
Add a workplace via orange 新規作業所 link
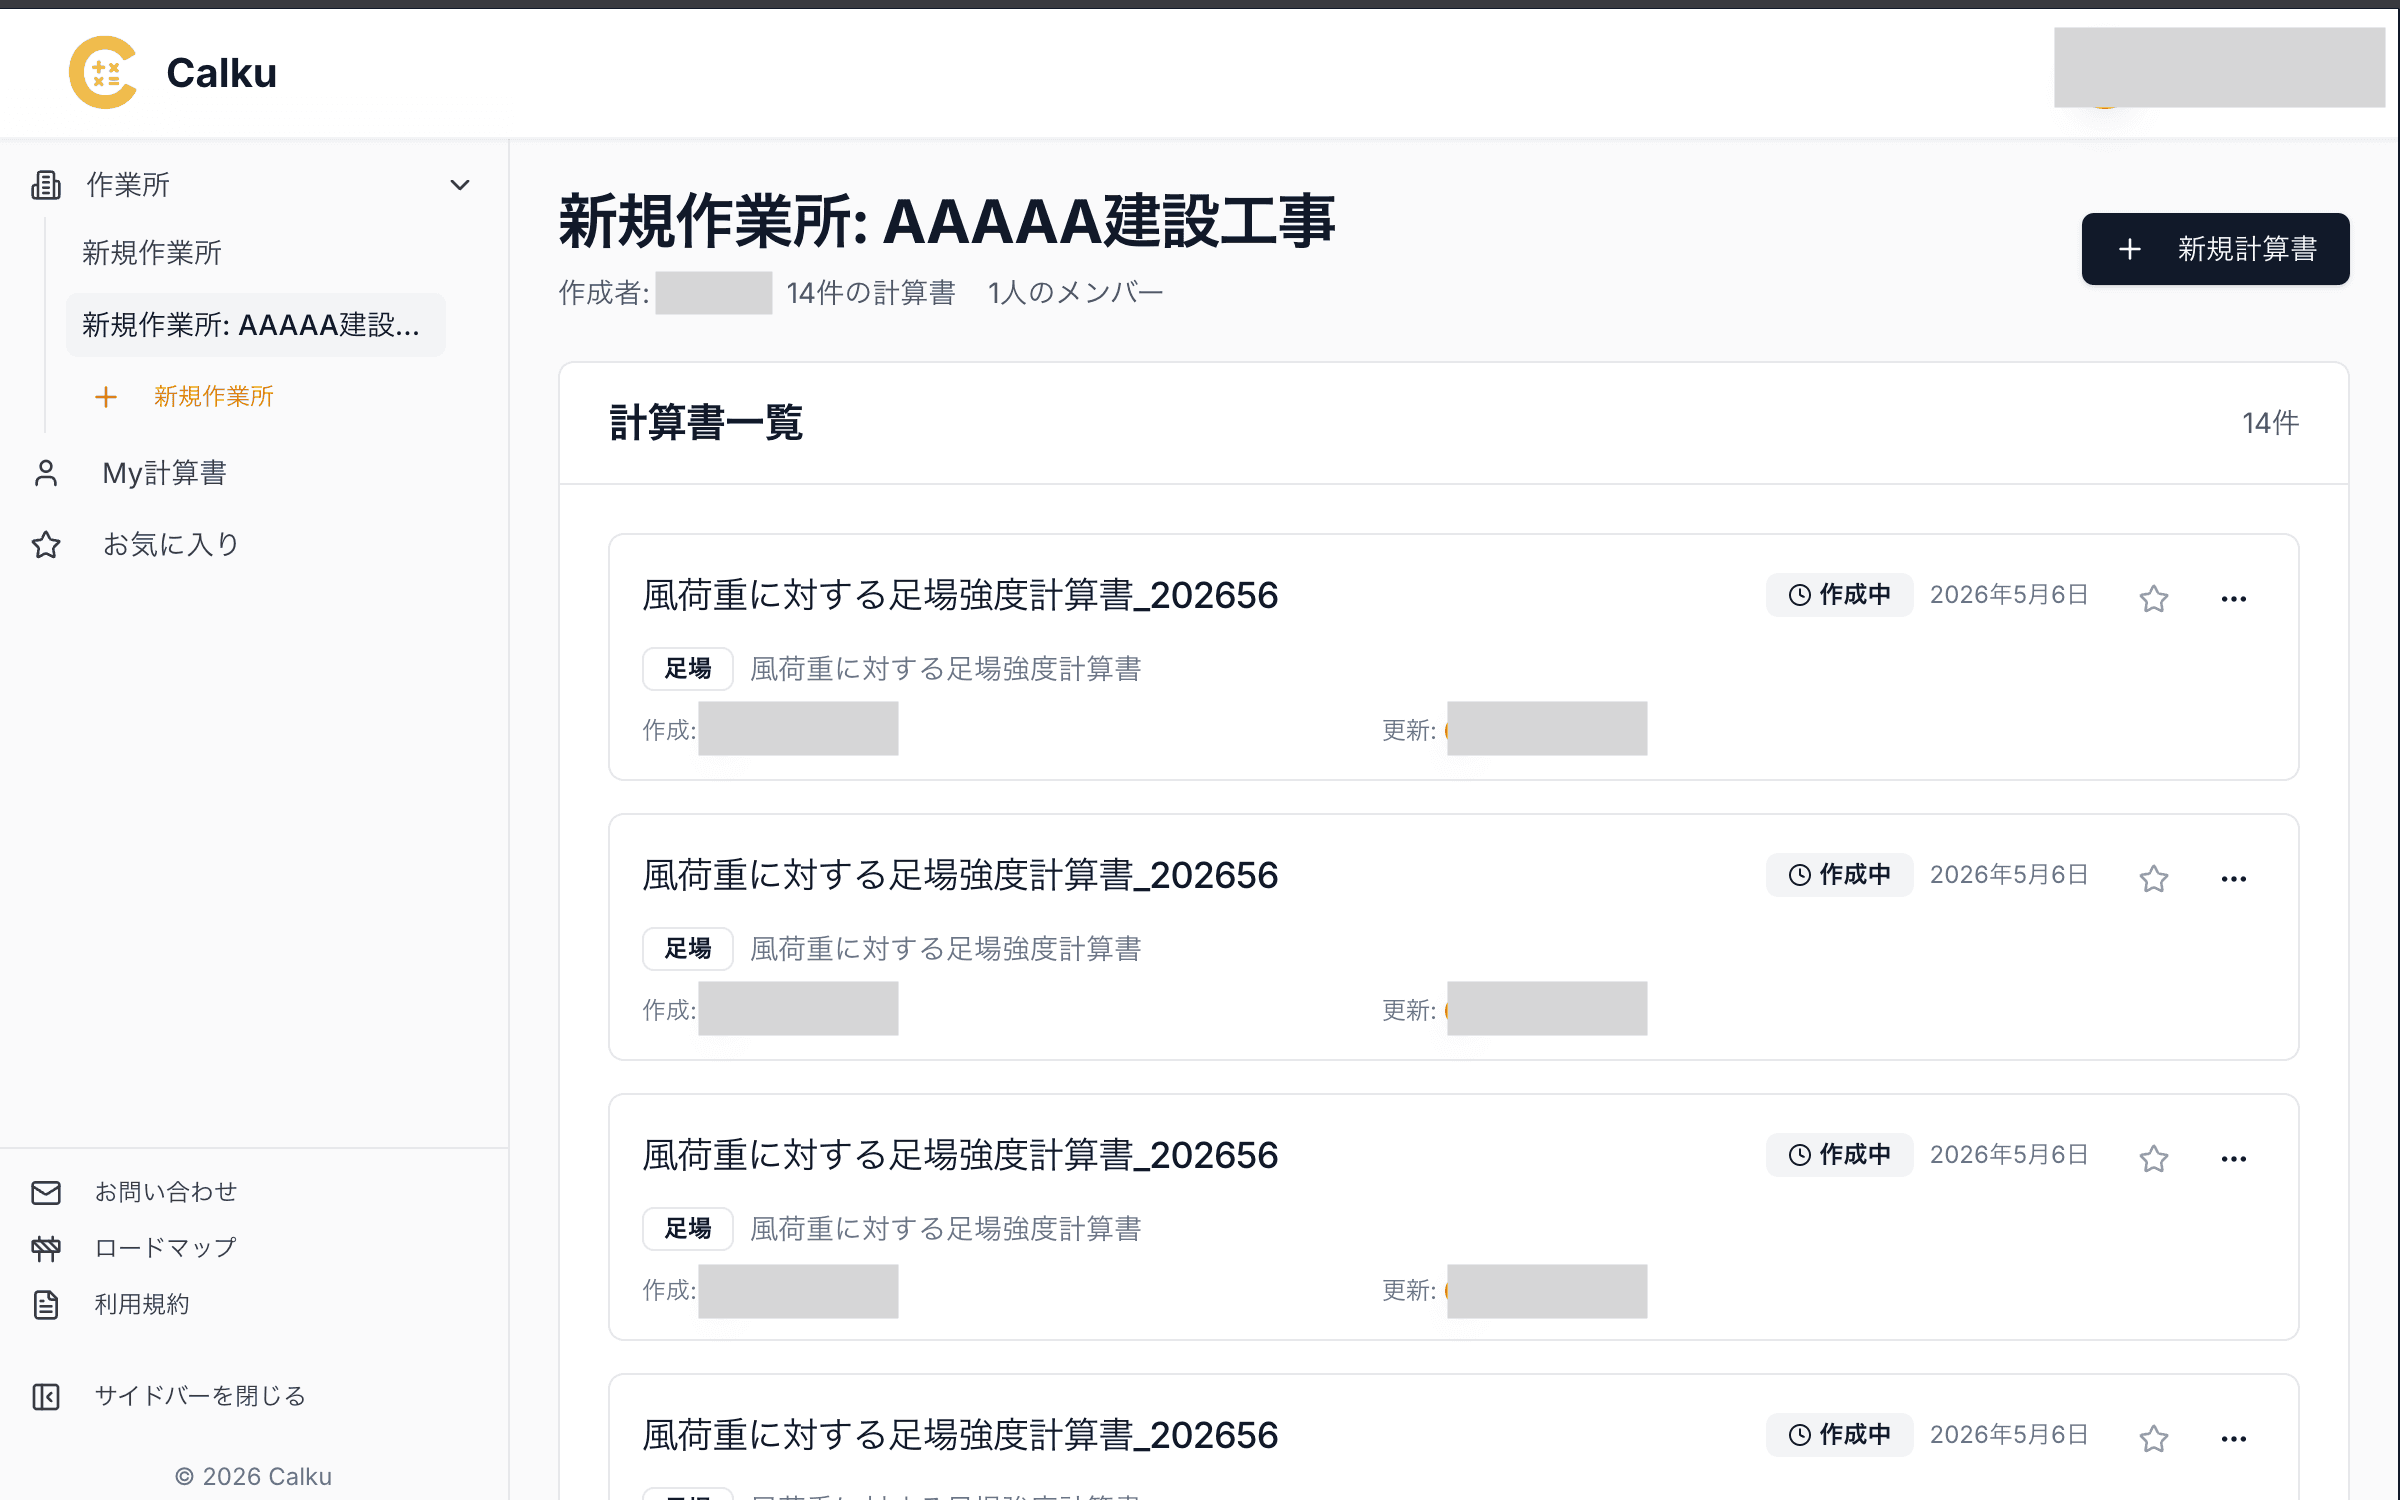[x=214, y=397]
